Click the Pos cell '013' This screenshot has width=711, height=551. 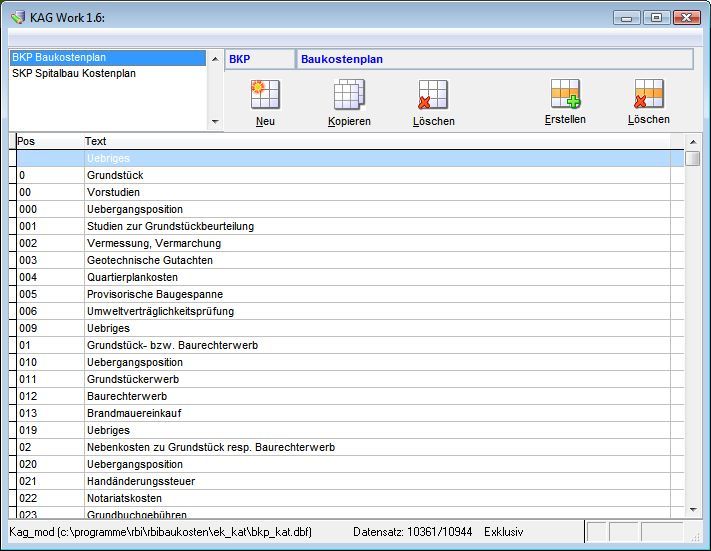point(50,413)
